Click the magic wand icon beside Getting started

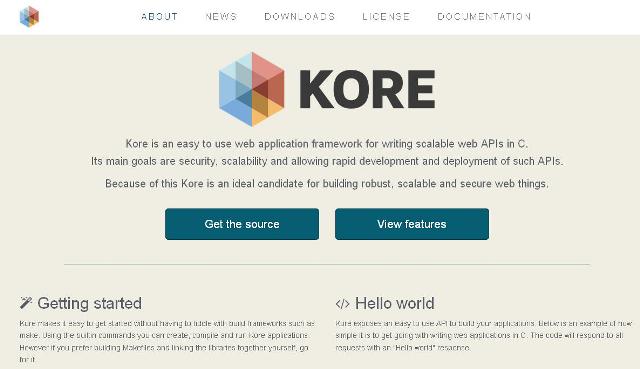(x=26, y=302)
